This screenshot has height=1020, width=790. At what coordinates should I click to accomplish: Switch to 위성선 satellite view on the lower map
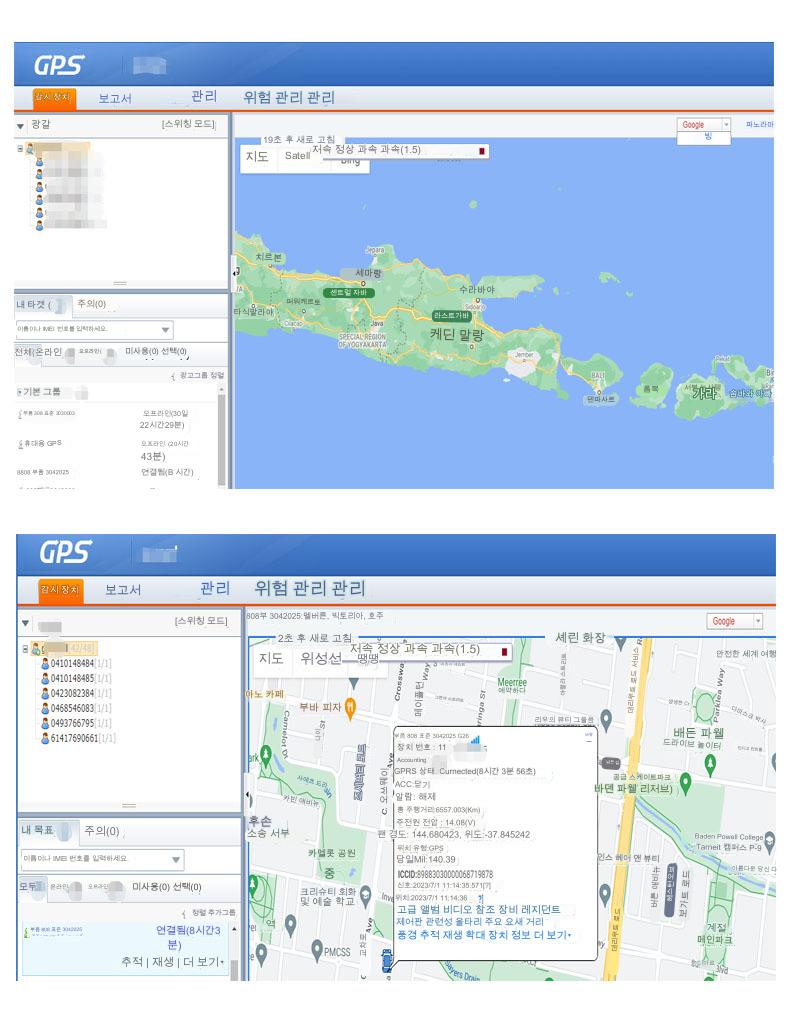tap(321, 659)
